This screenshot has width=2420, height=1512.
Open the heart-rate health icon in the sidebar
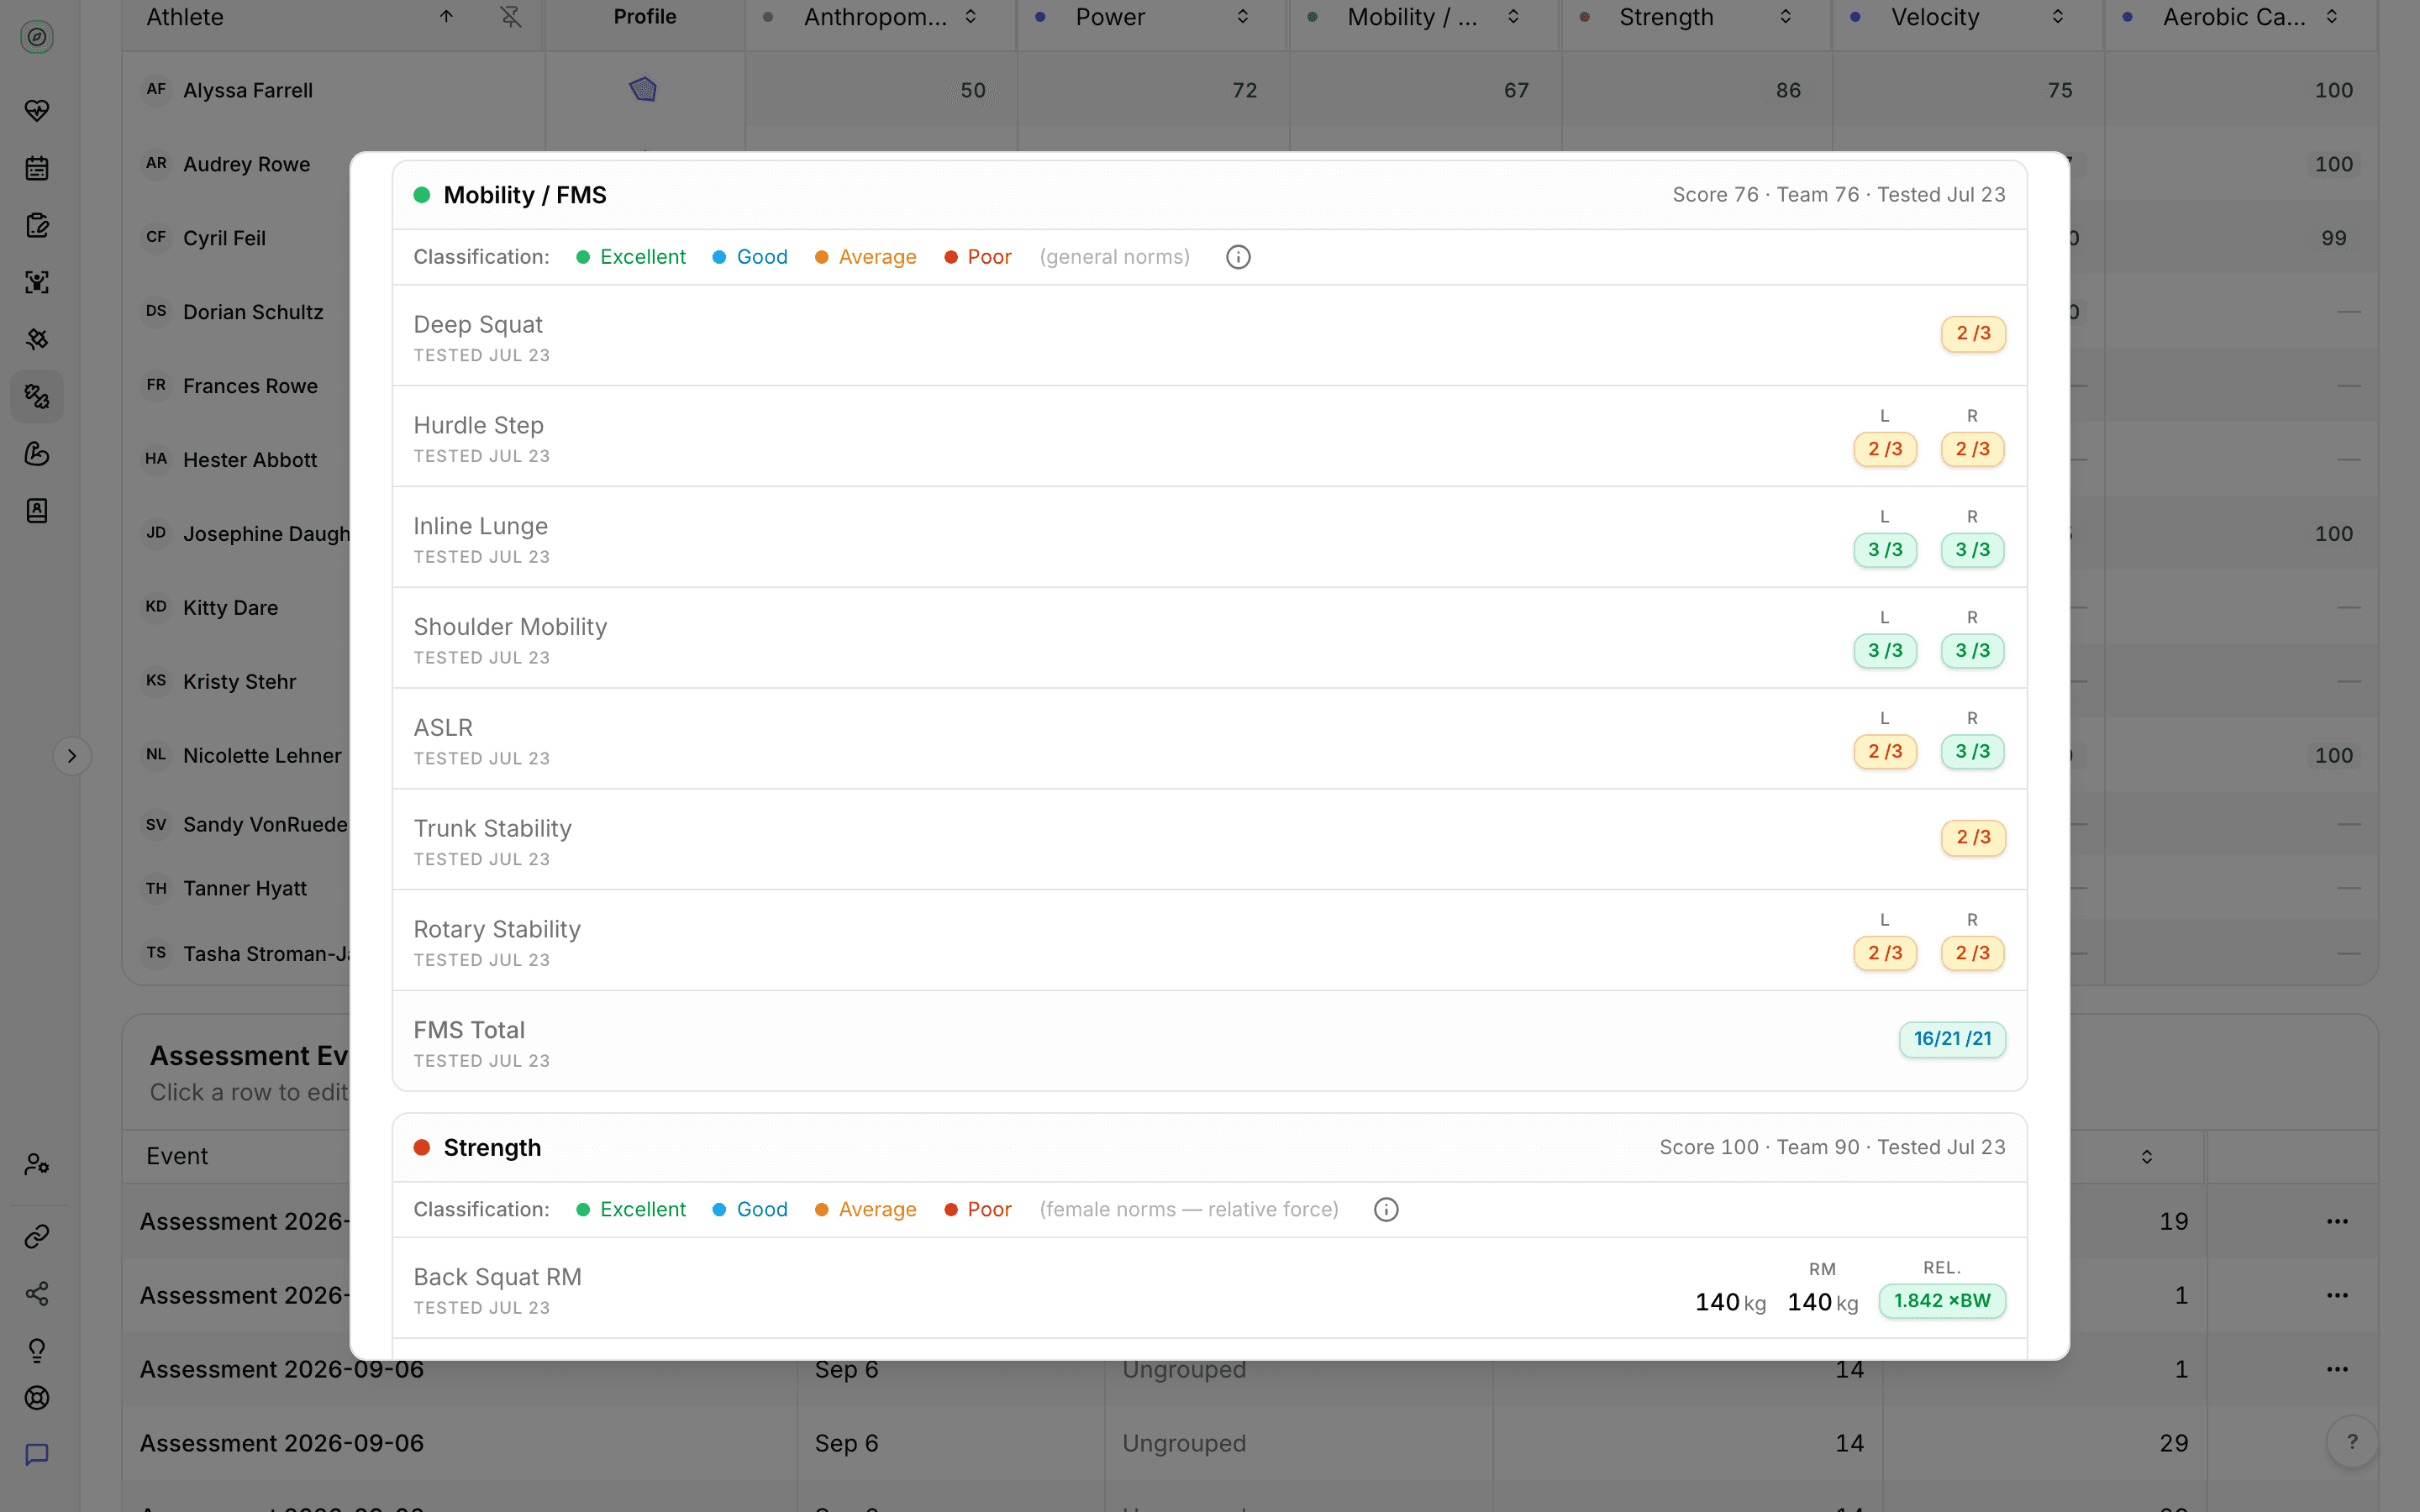(37, 111)
